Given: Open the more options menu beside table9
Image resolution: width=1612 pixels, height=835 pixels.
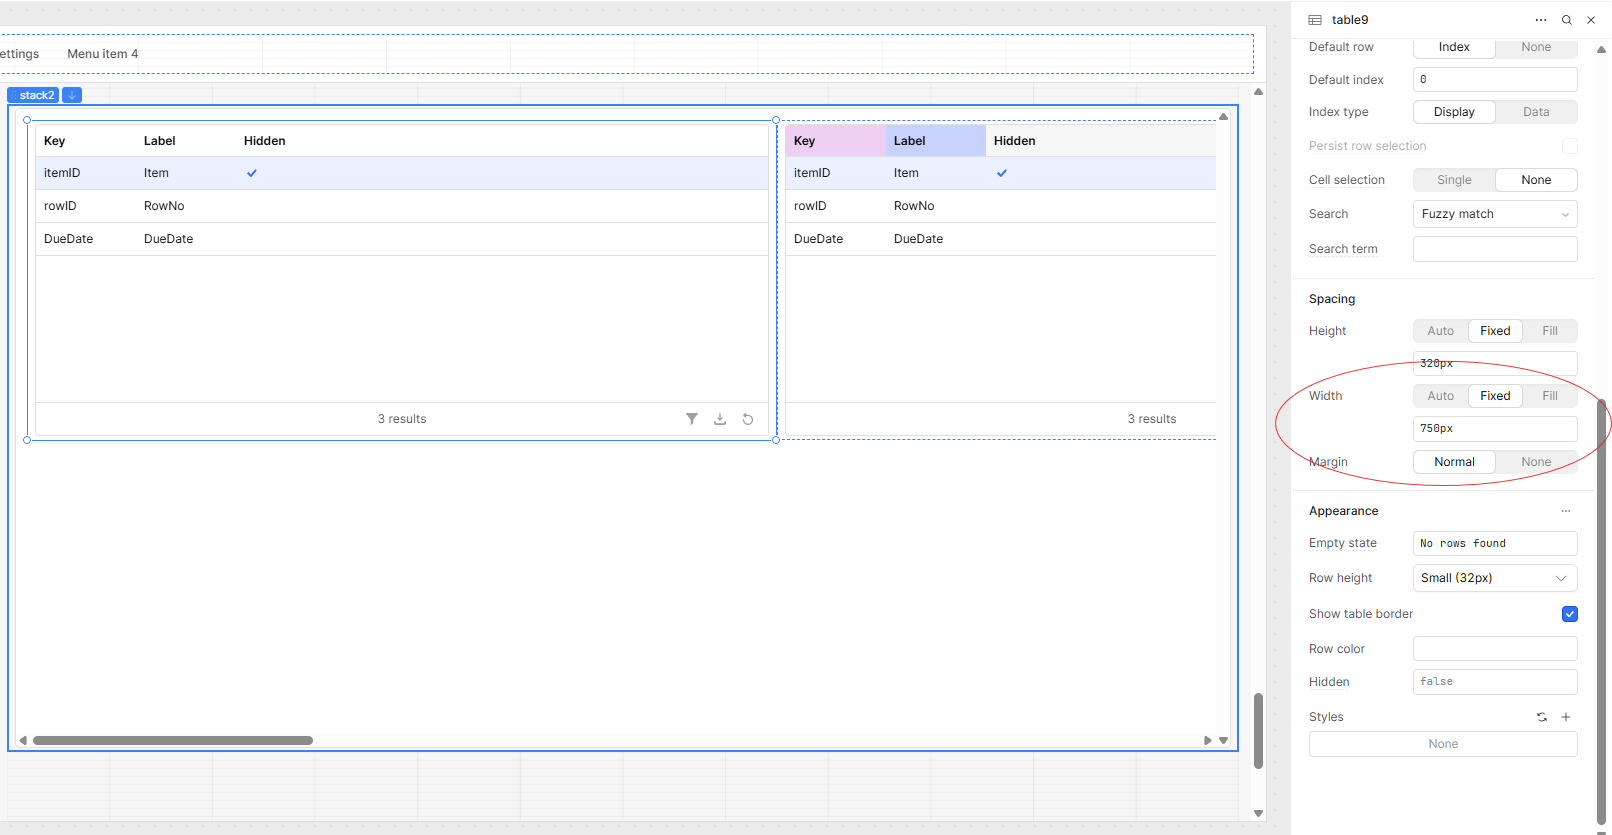Looking at the screenshot, I should point(1541,20).
